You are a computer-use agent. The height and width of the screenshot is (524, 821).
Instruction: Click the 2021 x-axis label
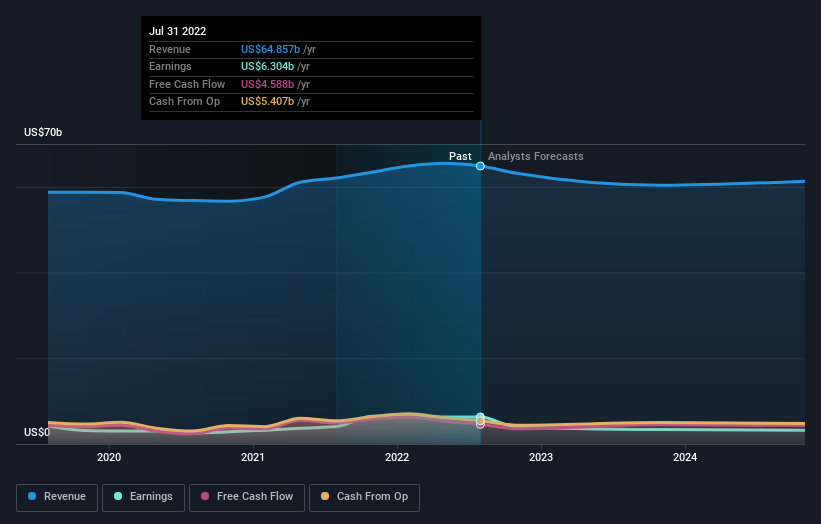(x=253, y=457)
